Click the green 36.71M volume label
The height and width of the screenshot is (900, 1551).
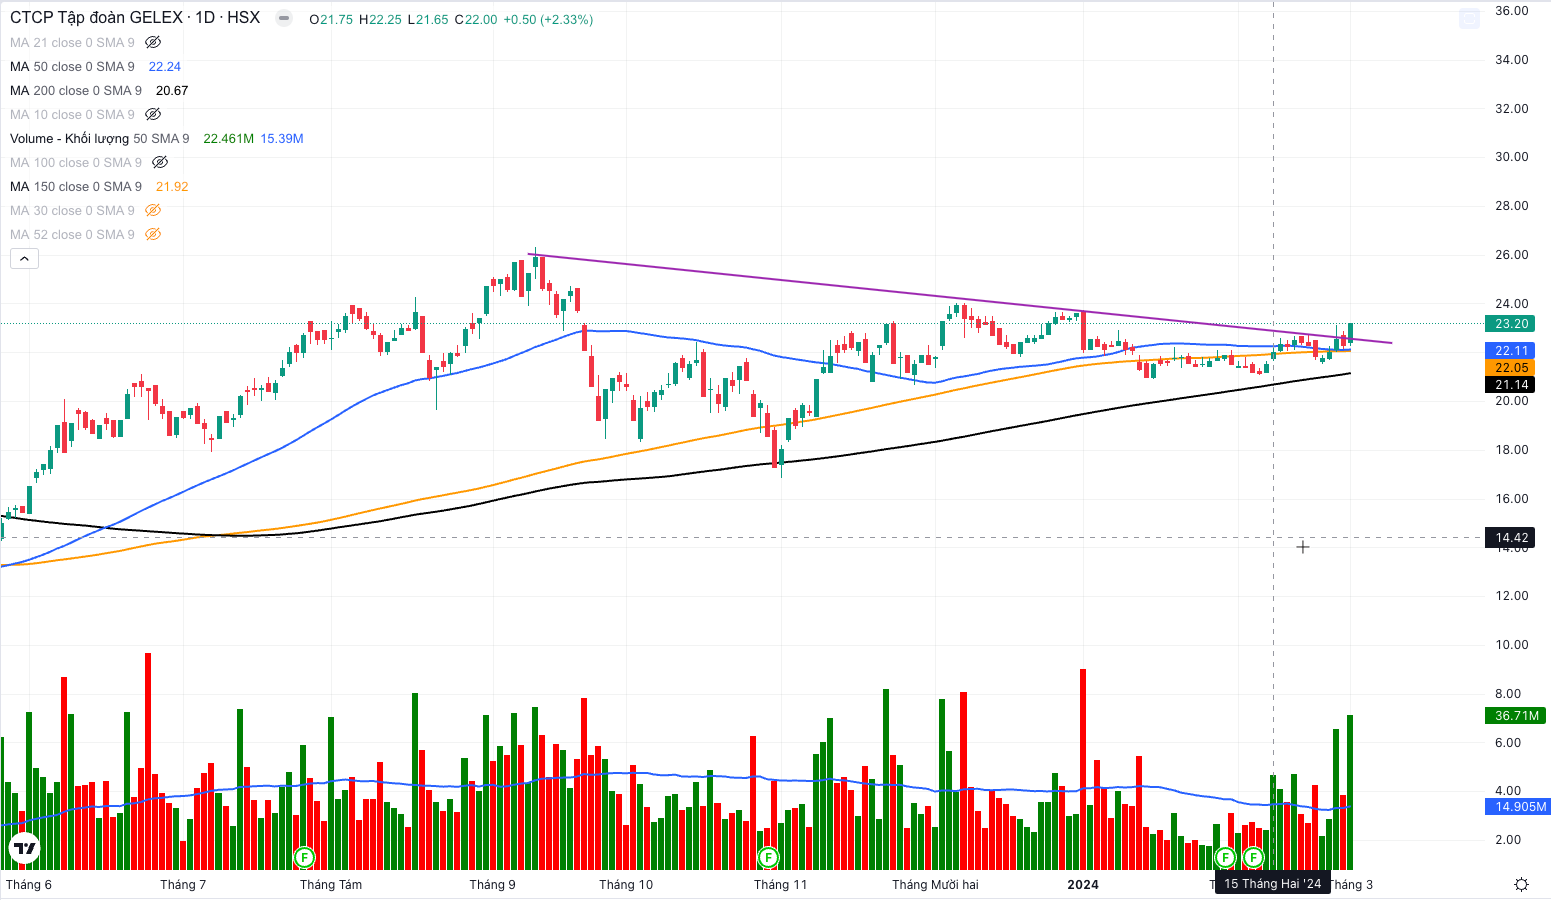(x=1516, y=715)
